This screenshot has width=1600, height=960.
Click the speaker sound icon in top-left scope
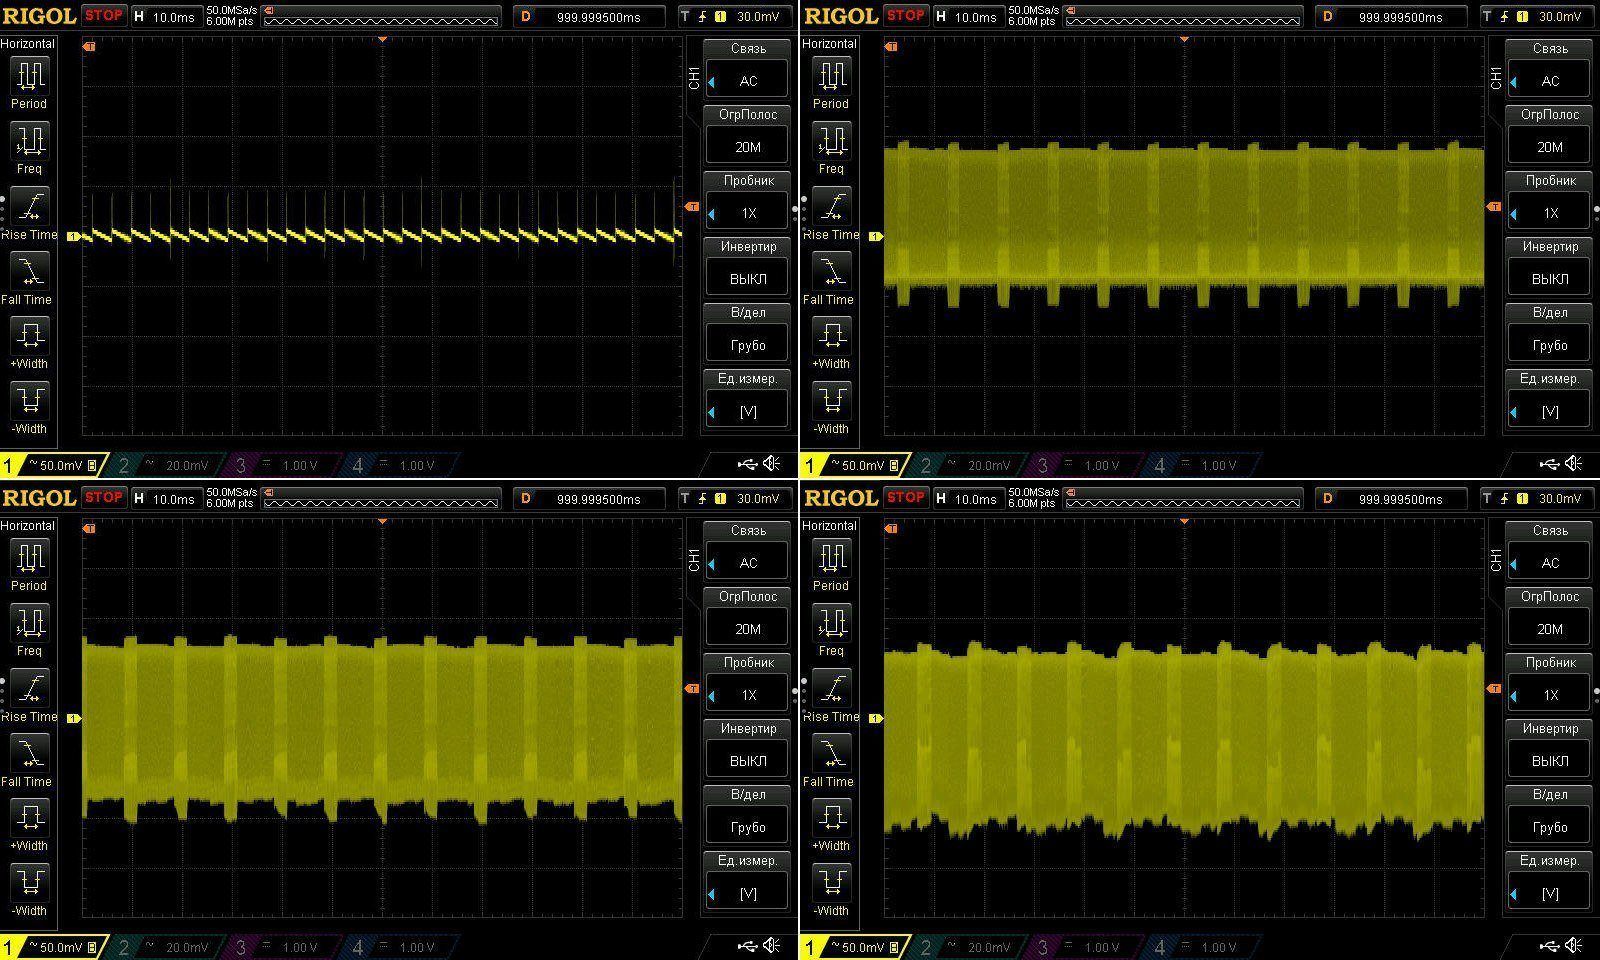772,464
